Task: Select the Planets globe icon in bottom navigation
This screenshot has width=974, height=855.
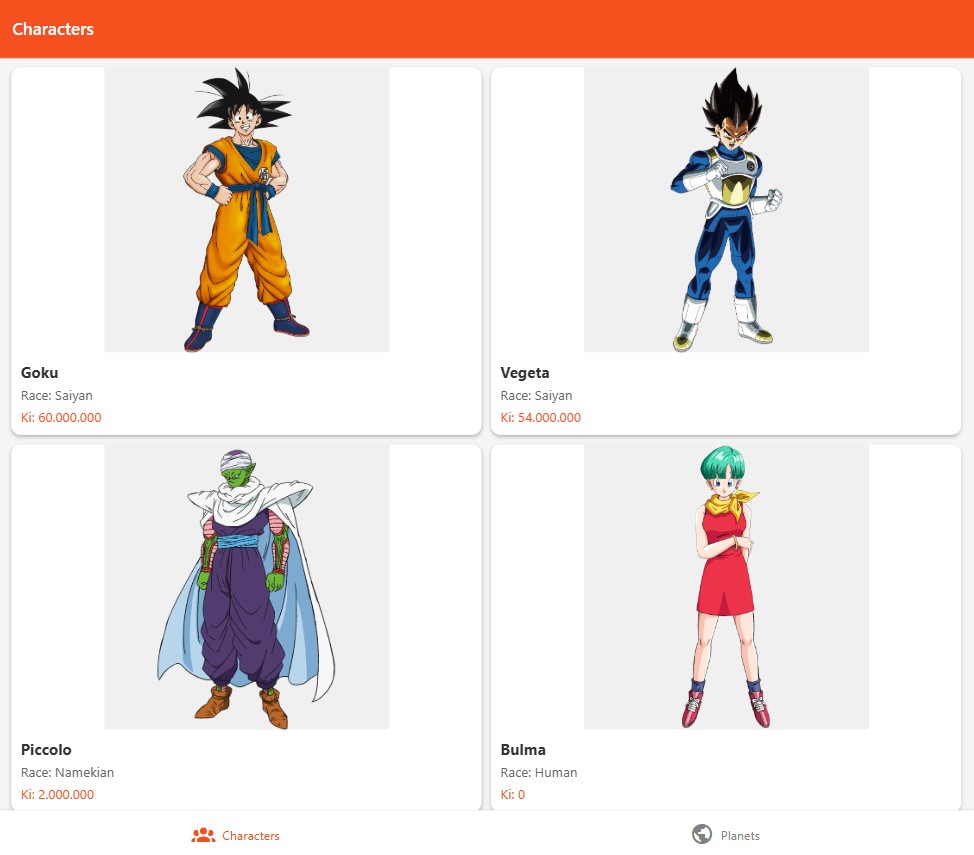Action: 701,834
